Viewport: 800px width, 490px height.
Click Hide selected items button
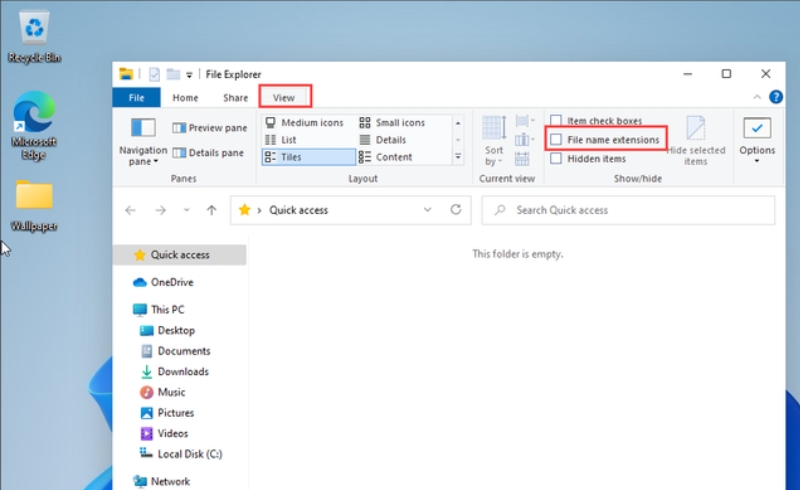pyautogui.click(x=695, y=141)
